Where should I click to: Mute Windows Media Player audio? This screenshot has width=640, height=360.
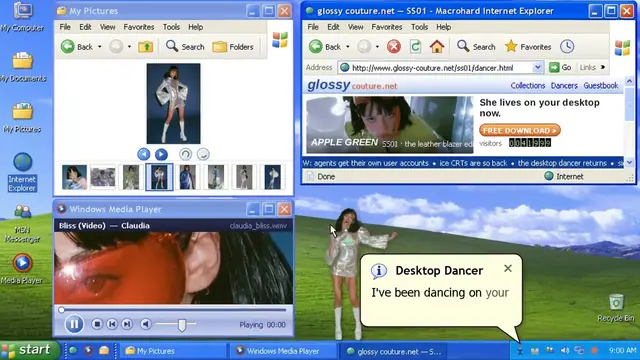coord(145,324)
